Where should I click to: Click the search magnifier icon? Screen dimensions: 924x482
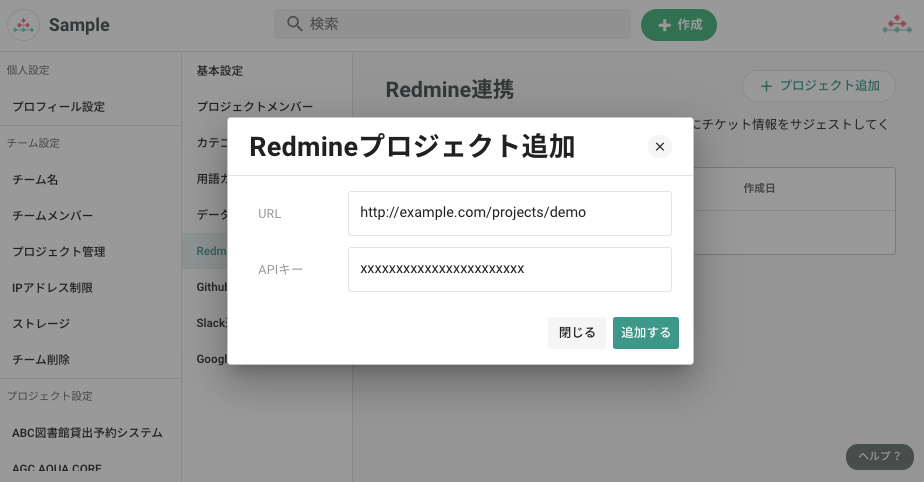[294, 24]
